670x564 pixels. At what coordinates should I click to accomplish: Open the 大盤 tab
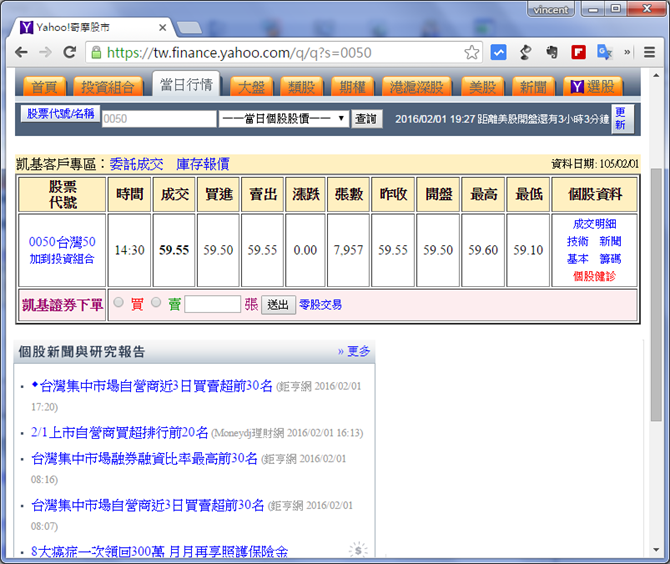tap(251, 87)
